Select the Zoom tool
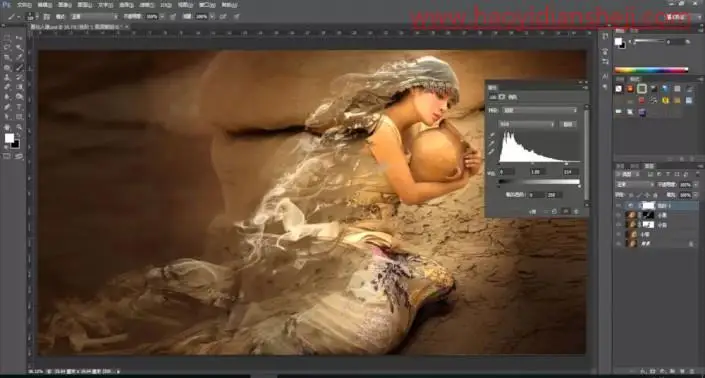This screenshot has height=378, width=705. (19, 127)
